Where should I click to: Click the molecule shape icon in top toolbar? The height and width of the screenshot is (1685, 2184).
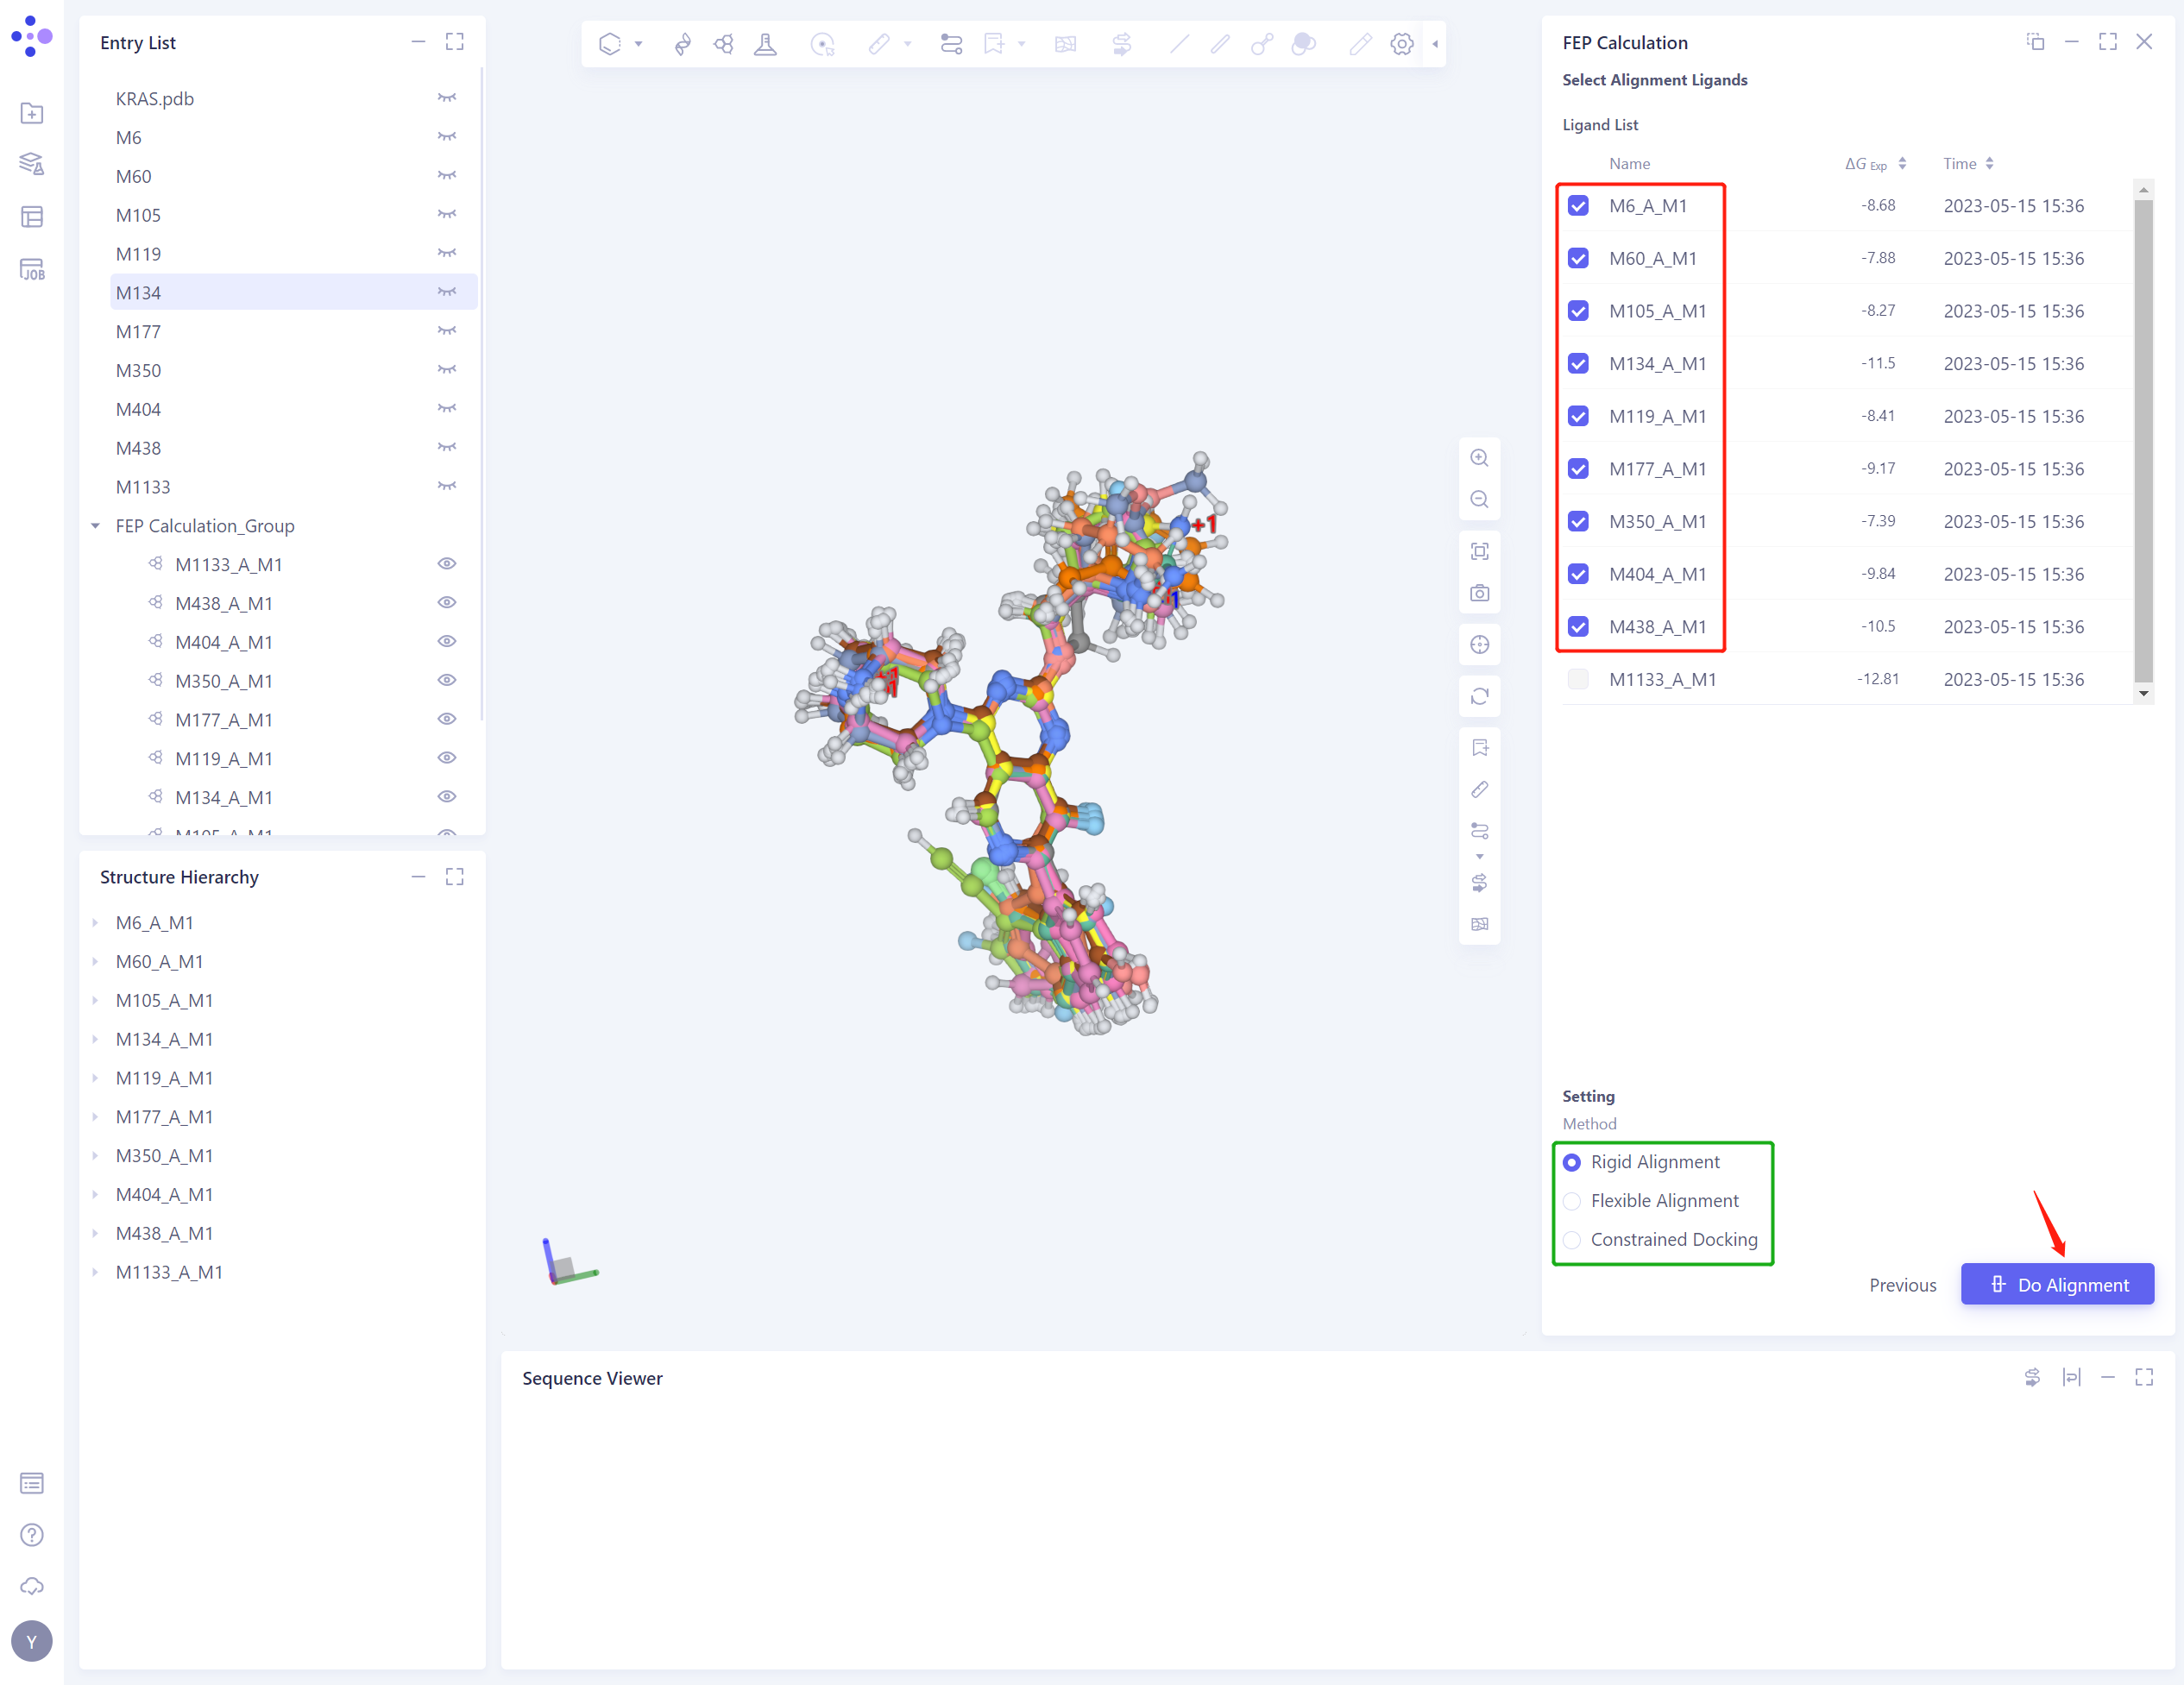point(610,44)
